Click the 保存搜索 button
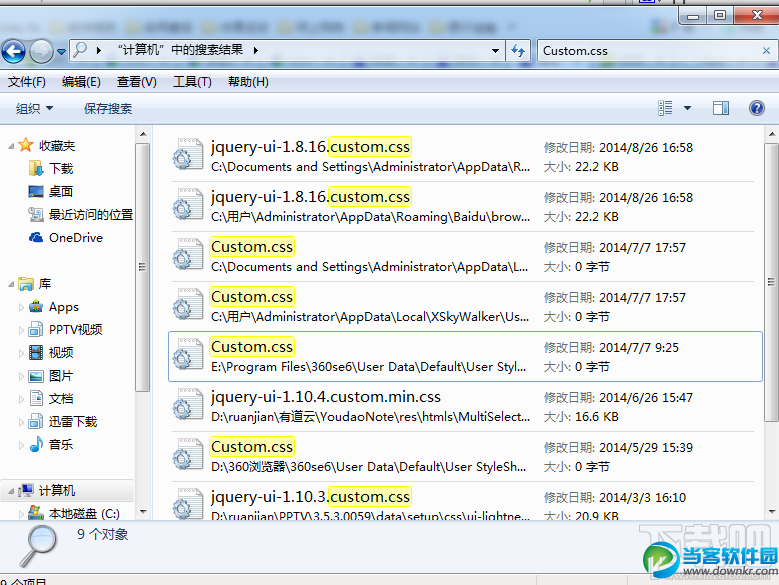This screenshot has height=585, width=779. (108, 108)
